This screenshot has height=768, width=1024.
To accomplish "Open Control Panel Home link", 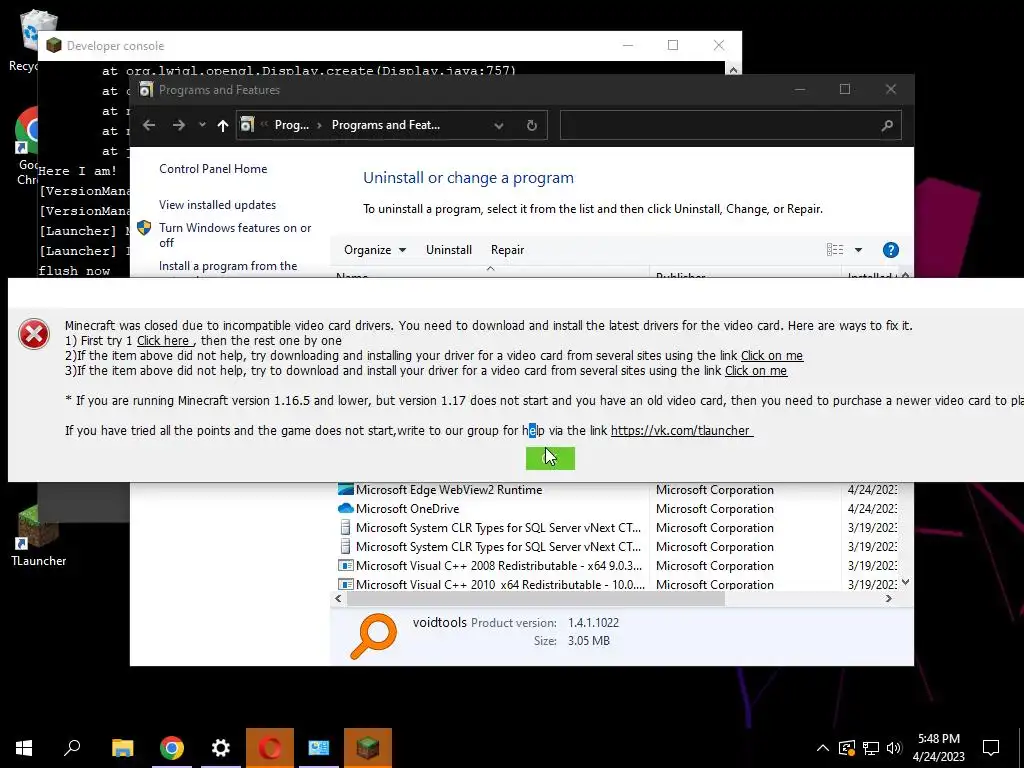I will coord(213,169).
